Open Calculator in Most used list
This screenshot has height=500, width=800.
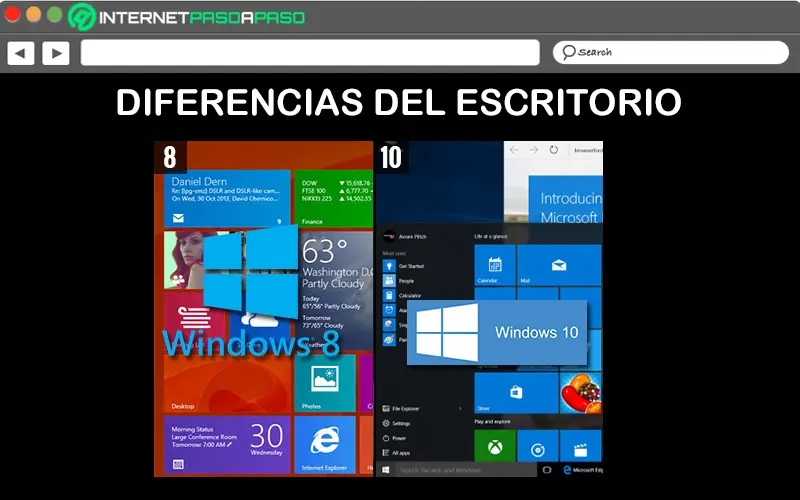[x=402, y=295]
